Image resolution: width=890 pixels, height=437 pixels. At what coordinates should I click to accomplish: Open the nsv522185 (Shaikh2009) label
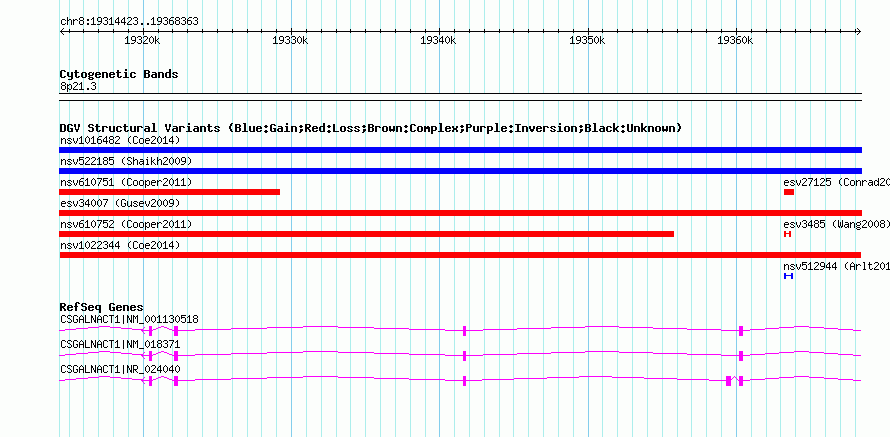click(126, 161)
